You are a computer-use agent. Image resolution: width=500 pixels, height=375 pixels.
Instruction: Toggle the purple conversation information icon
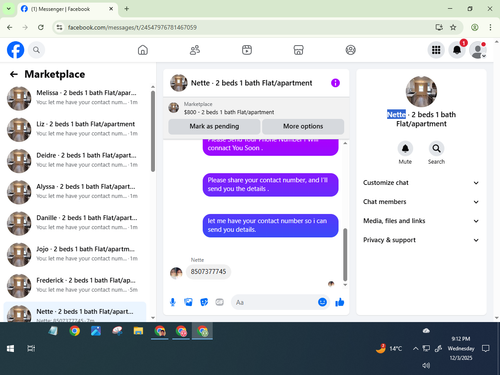click(335, 83)
